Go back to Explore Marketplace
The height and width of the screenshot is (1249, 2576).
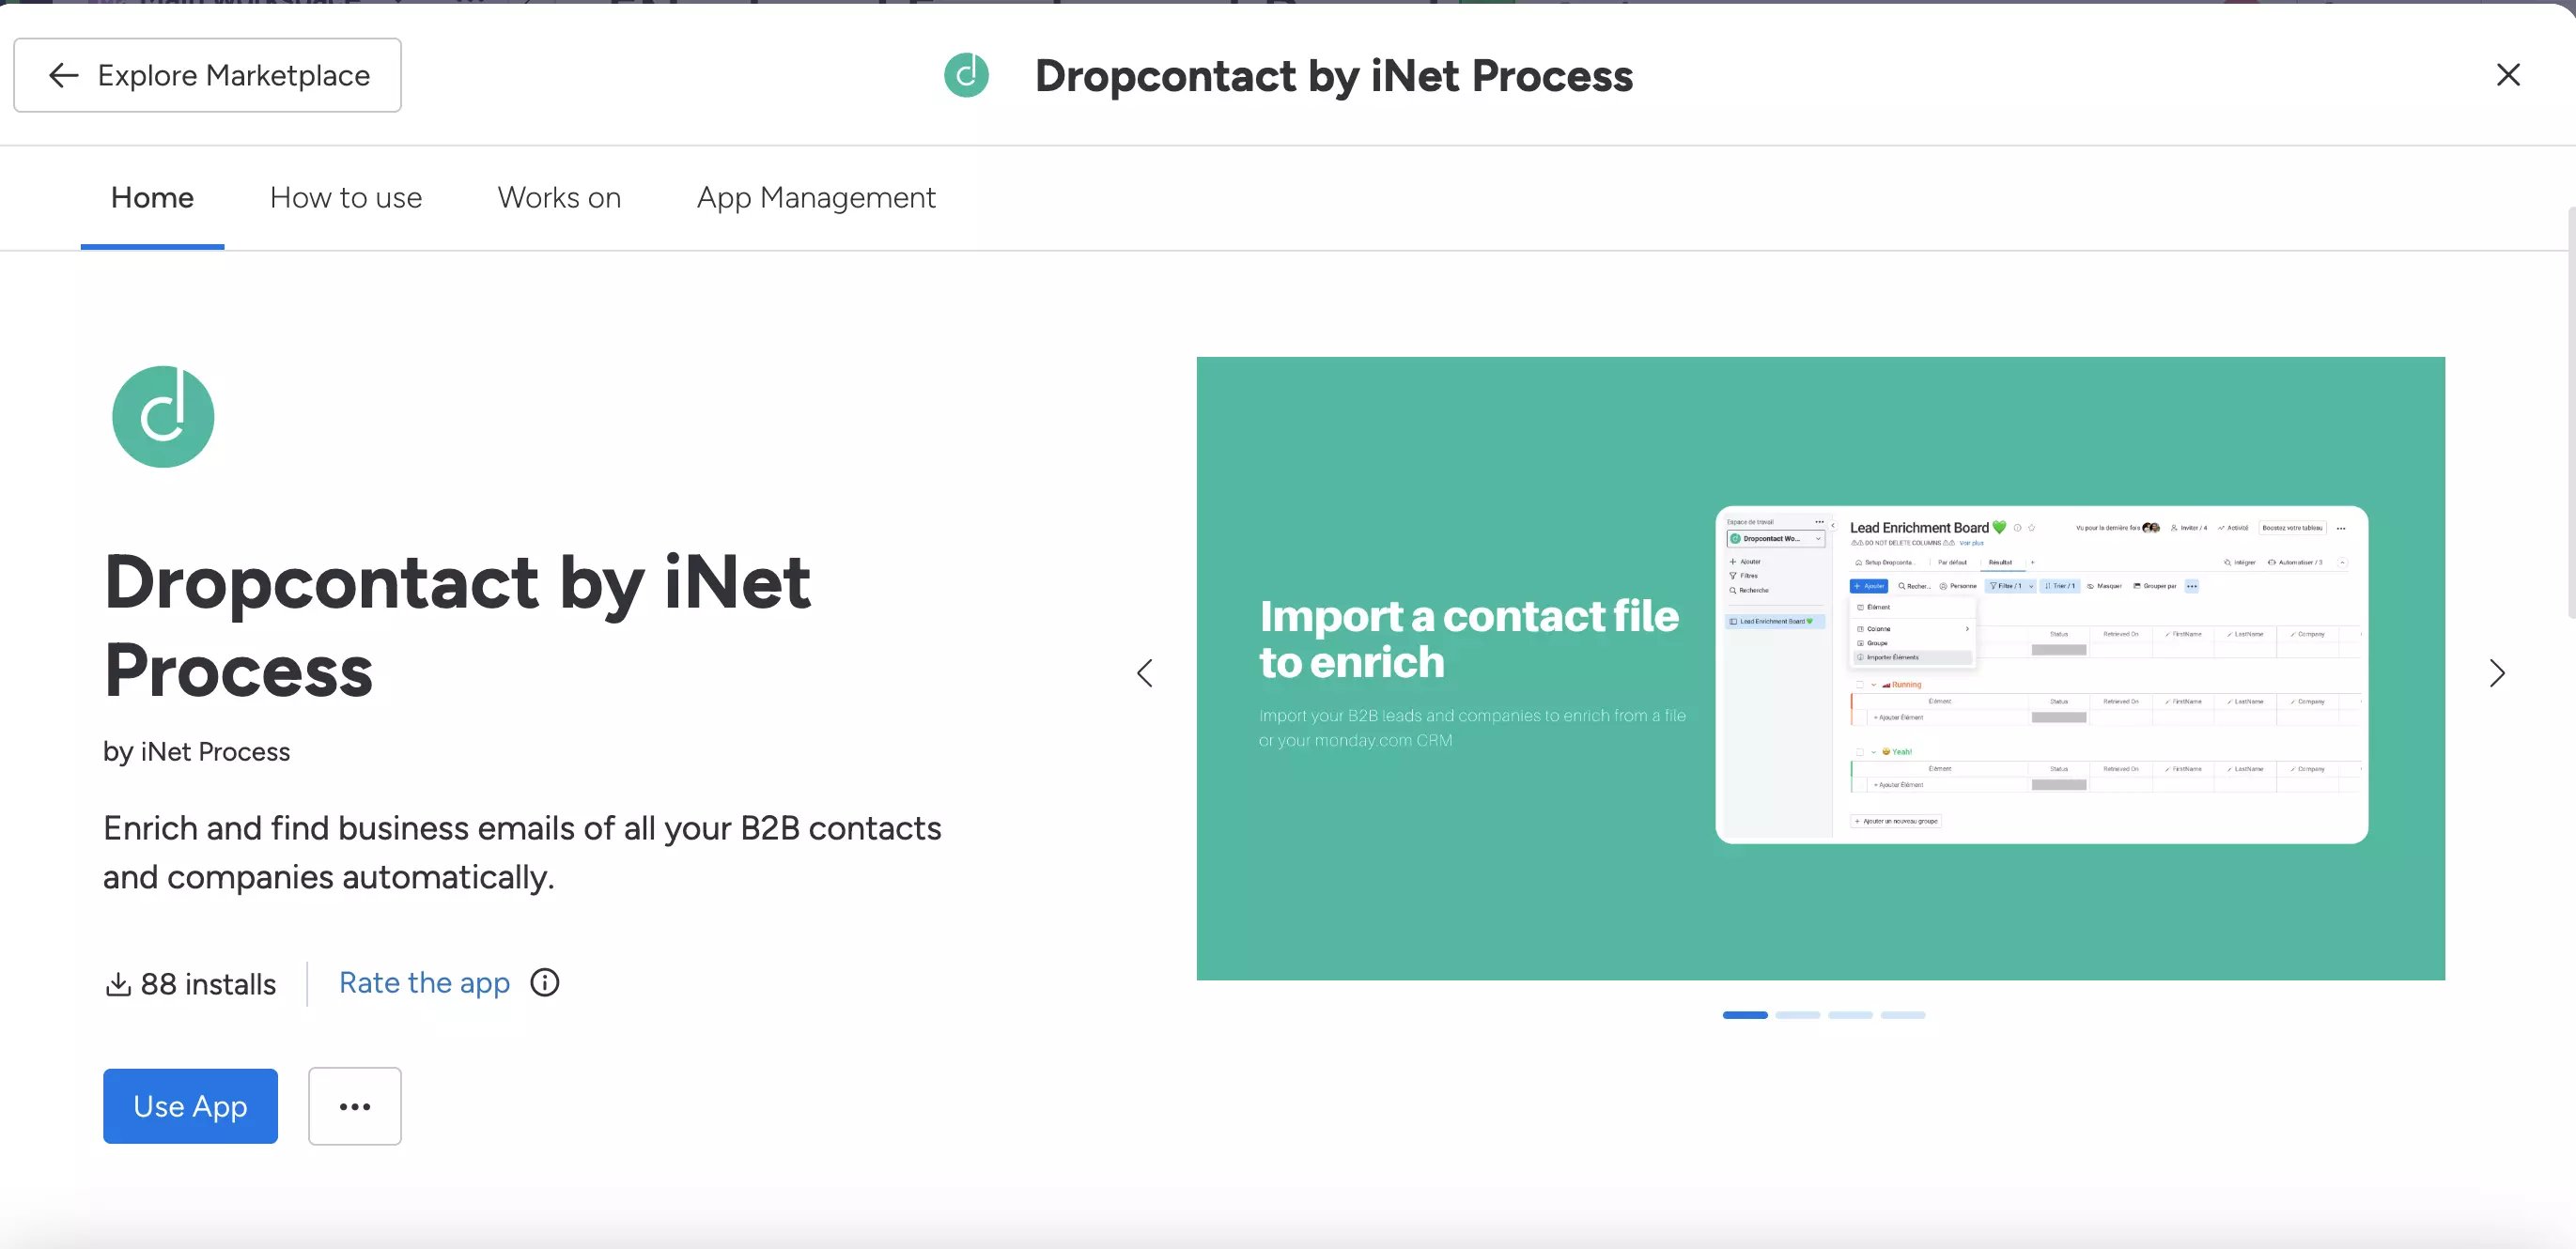pyautogui.click(x=207, y=75)
